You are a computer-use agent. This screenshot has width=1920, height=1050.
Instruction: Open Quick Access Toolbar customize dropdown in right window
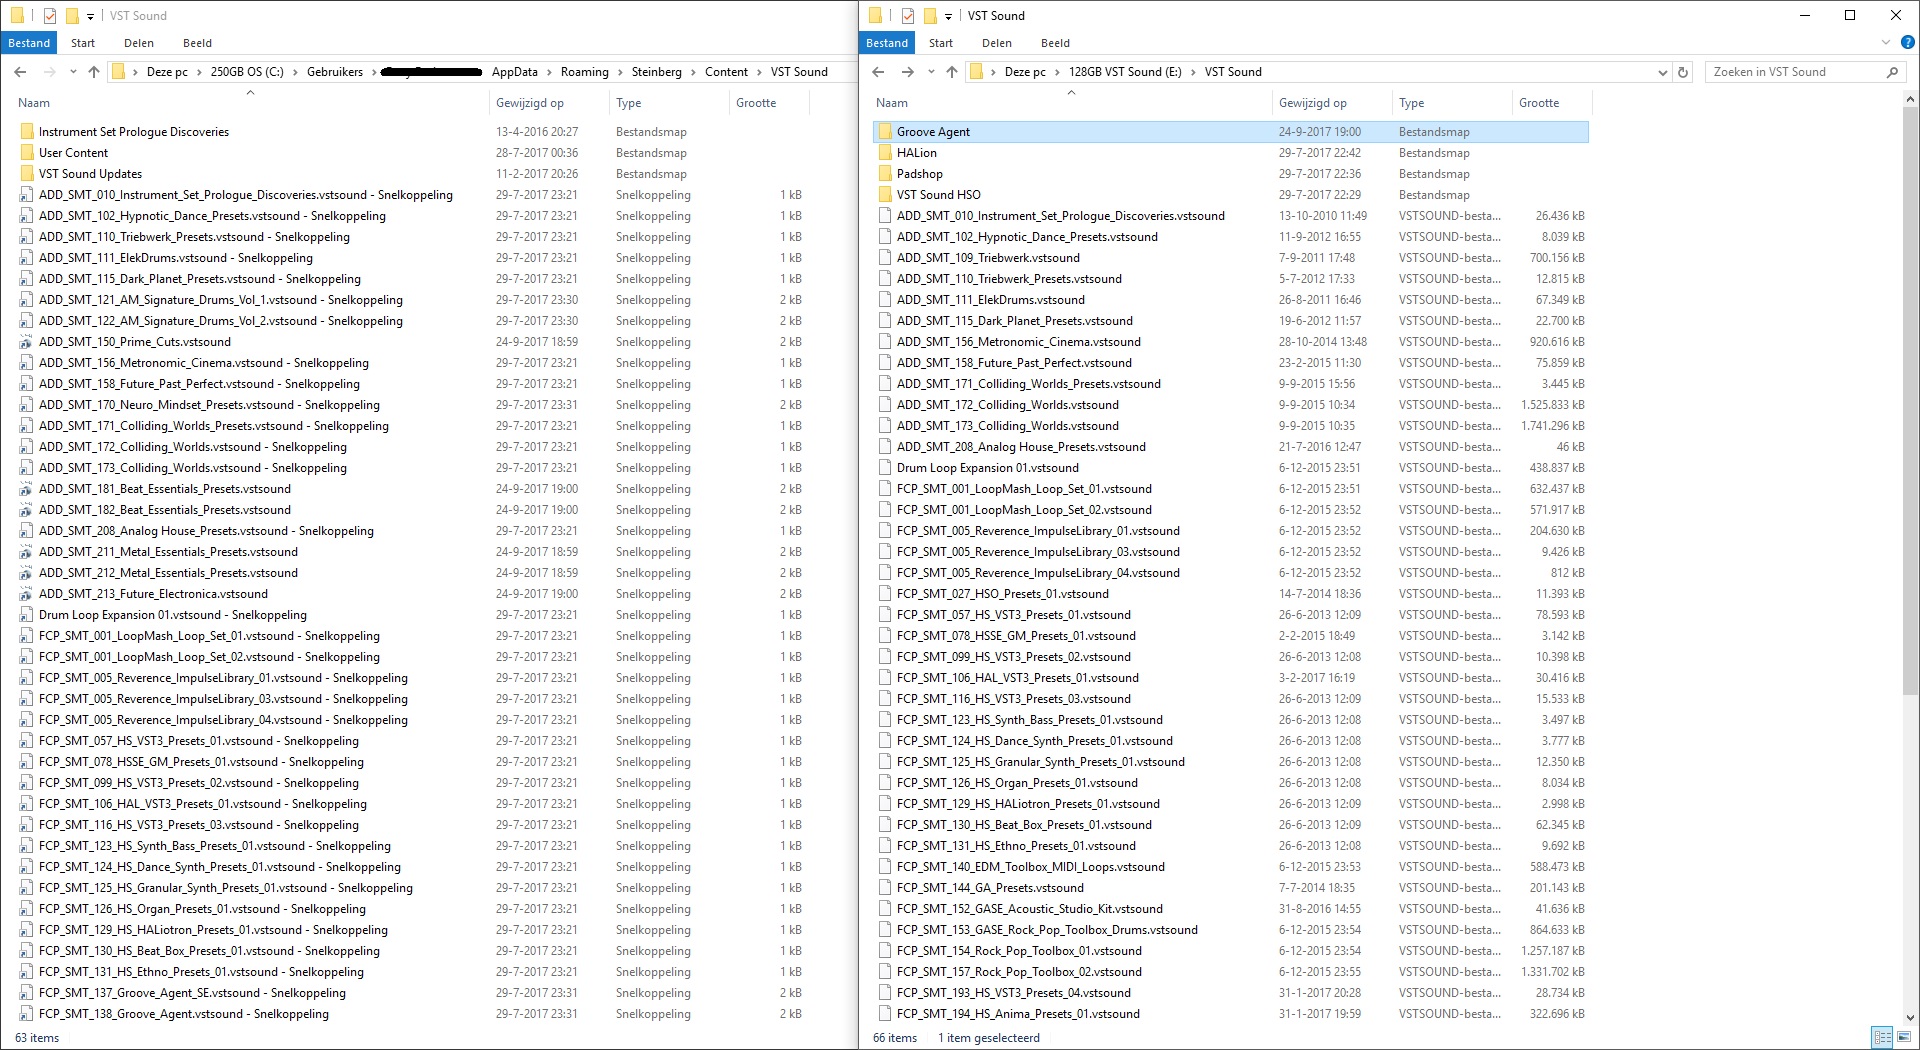coord(948,16)
